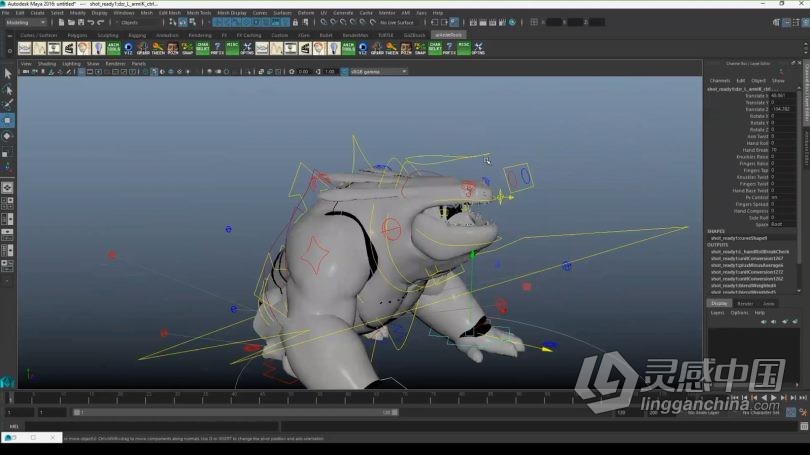This screenshot has height=455, width=810.
Task: Click the MEL command line input
Action: pyautogui.click(x=152, y=427)
